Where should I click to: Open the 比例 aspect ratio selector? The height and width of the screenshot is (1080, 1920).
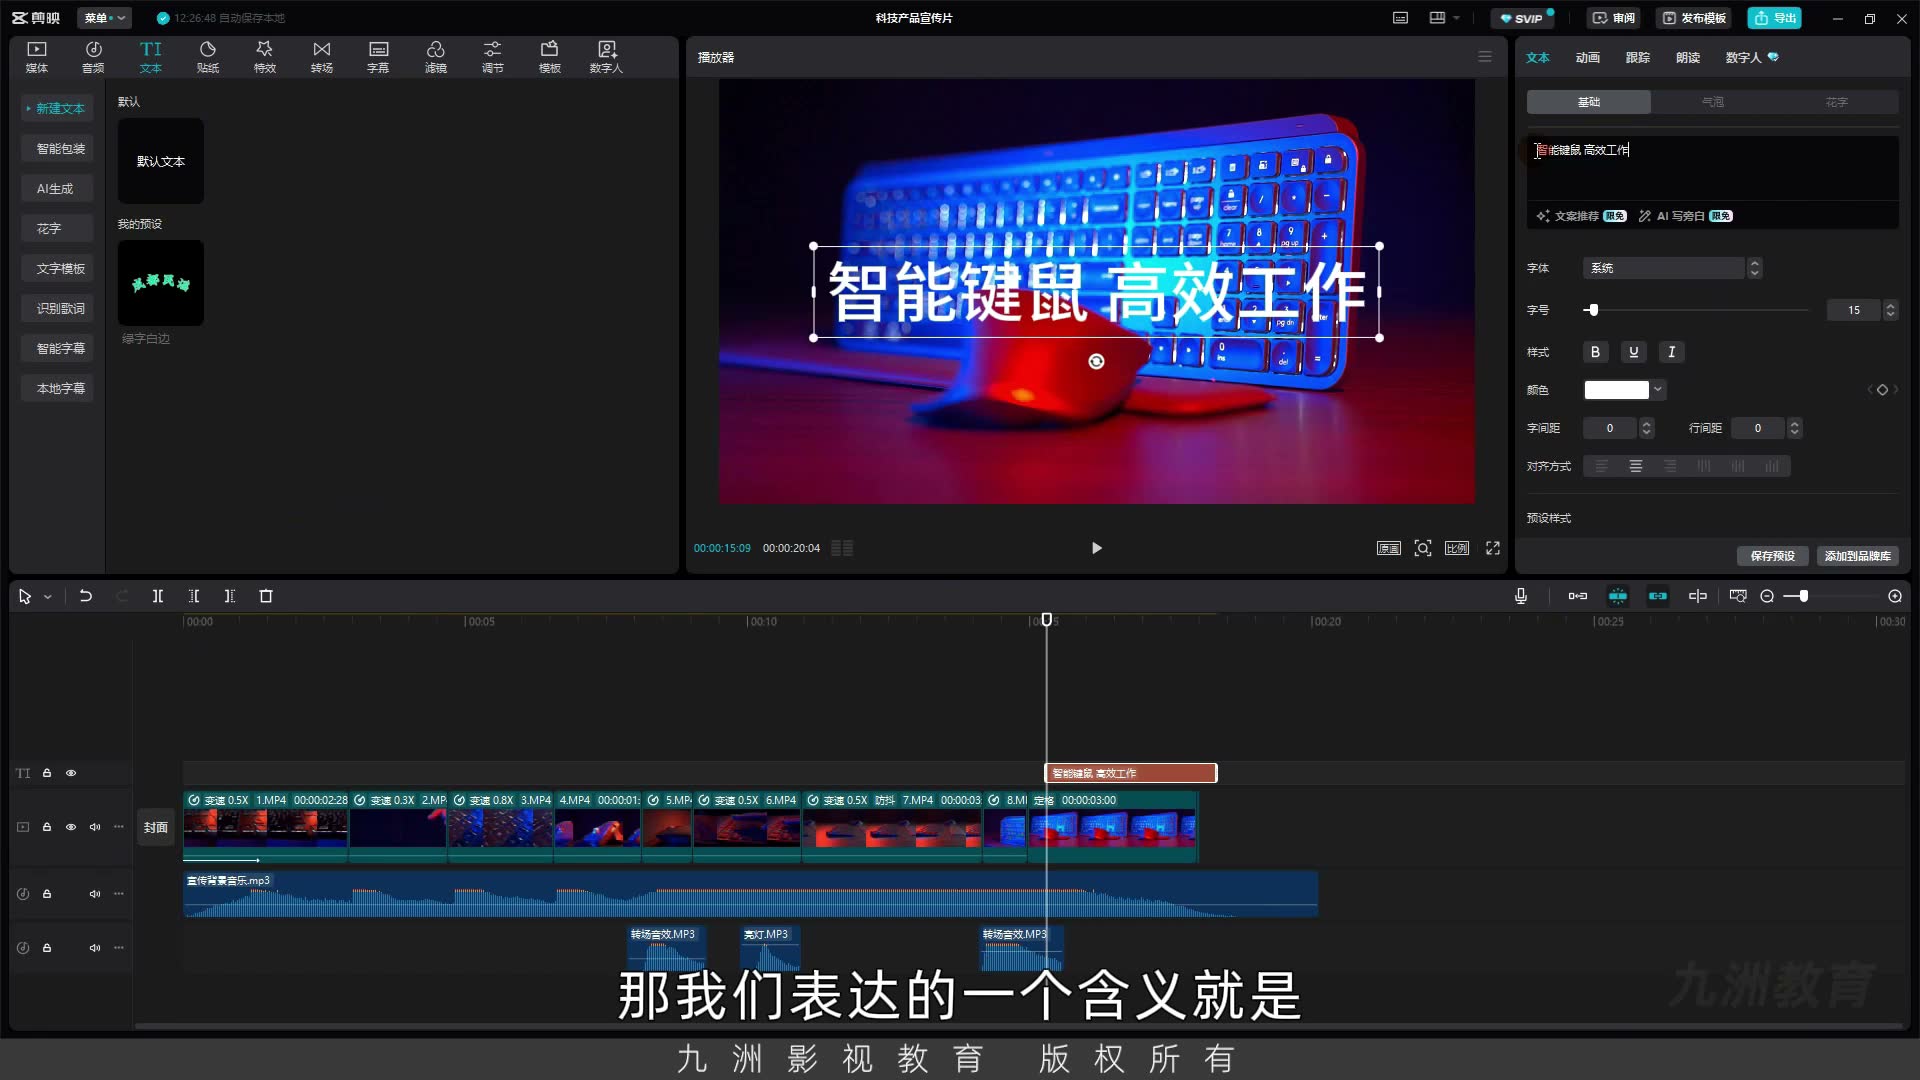tap(1457, 548)
